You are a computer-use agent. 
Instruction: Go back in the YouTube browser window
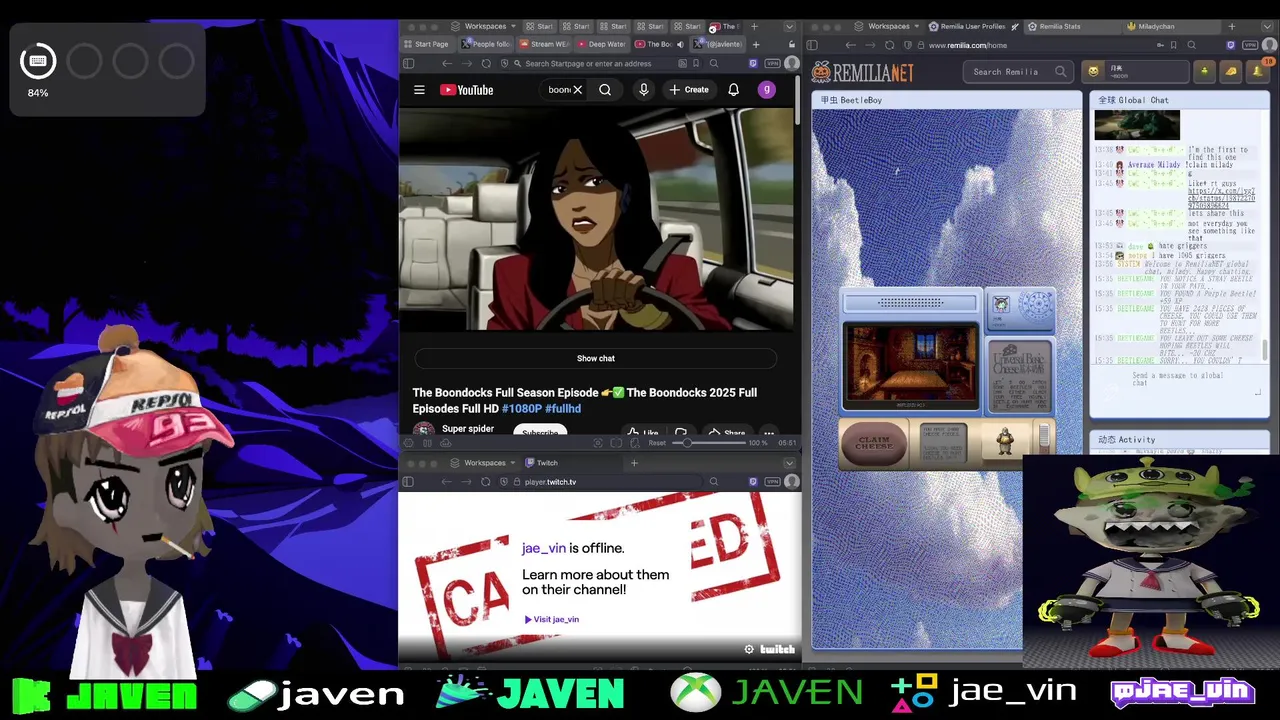pyautogui.click(x=447, y=63)
